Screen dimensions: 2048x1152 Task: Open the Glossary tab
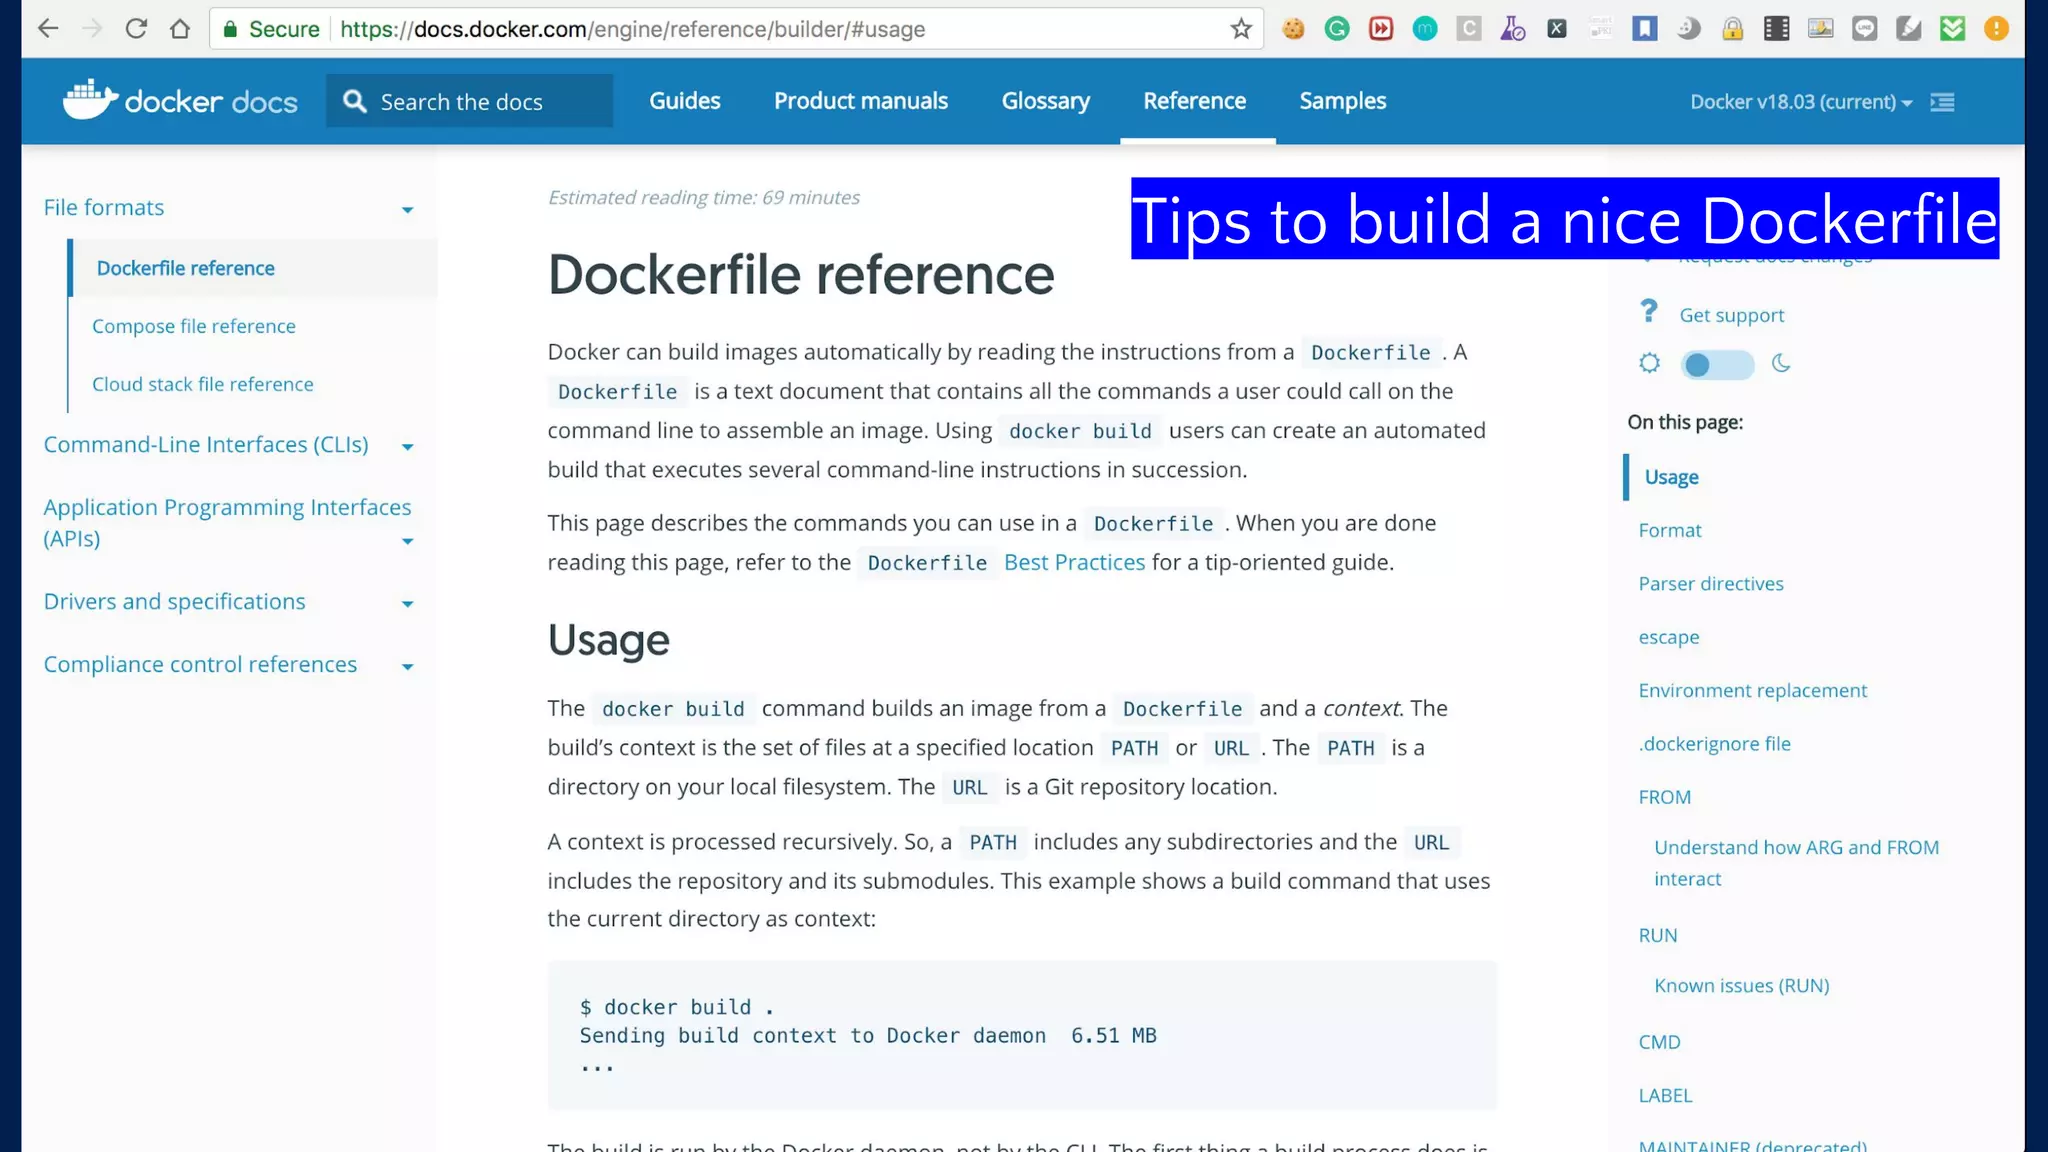pyautogui.click(x=1045, y=101)
